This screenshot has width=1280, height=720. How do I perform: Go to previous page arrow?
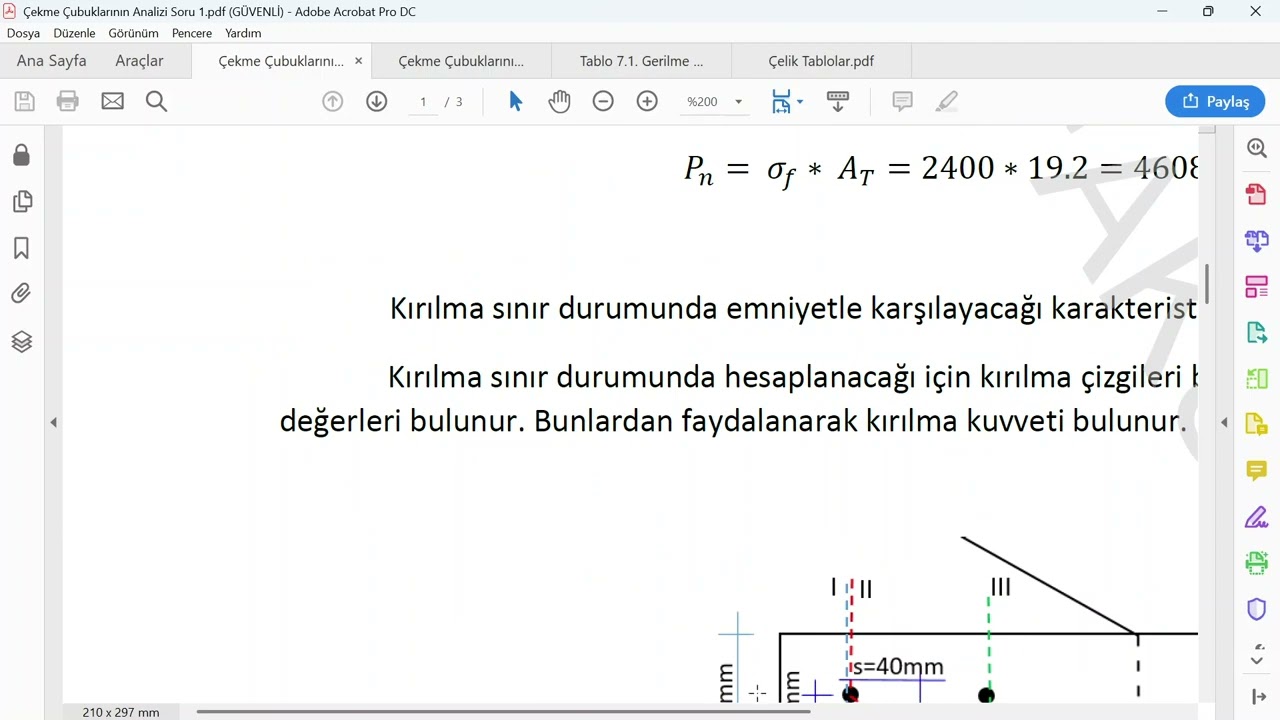coord(333,101)
